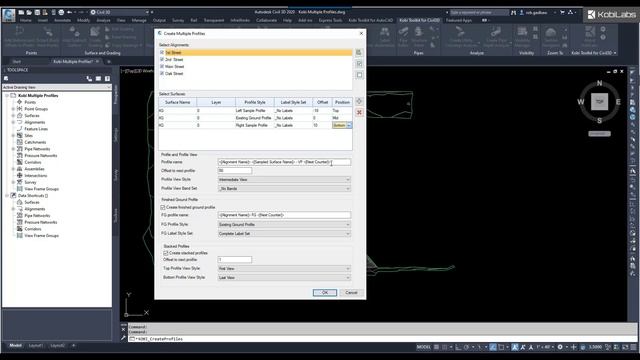
Task: Click the Cancel button in Create Multiple Profiles
Action: pyautogui.click(x=351, y=293)
